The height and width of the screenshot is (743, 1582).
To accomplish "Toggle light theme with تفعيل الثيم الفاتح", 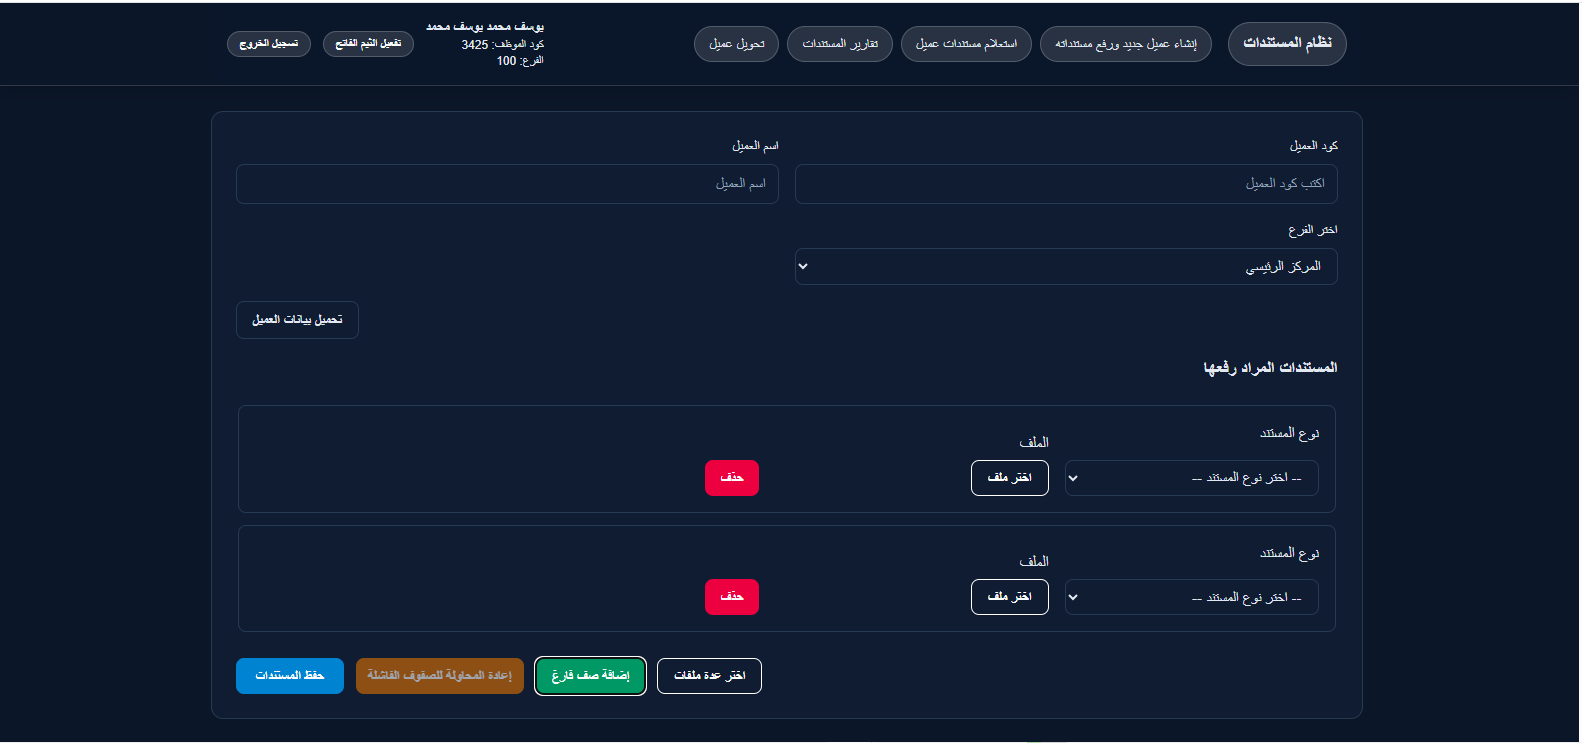I will [368, 44].
